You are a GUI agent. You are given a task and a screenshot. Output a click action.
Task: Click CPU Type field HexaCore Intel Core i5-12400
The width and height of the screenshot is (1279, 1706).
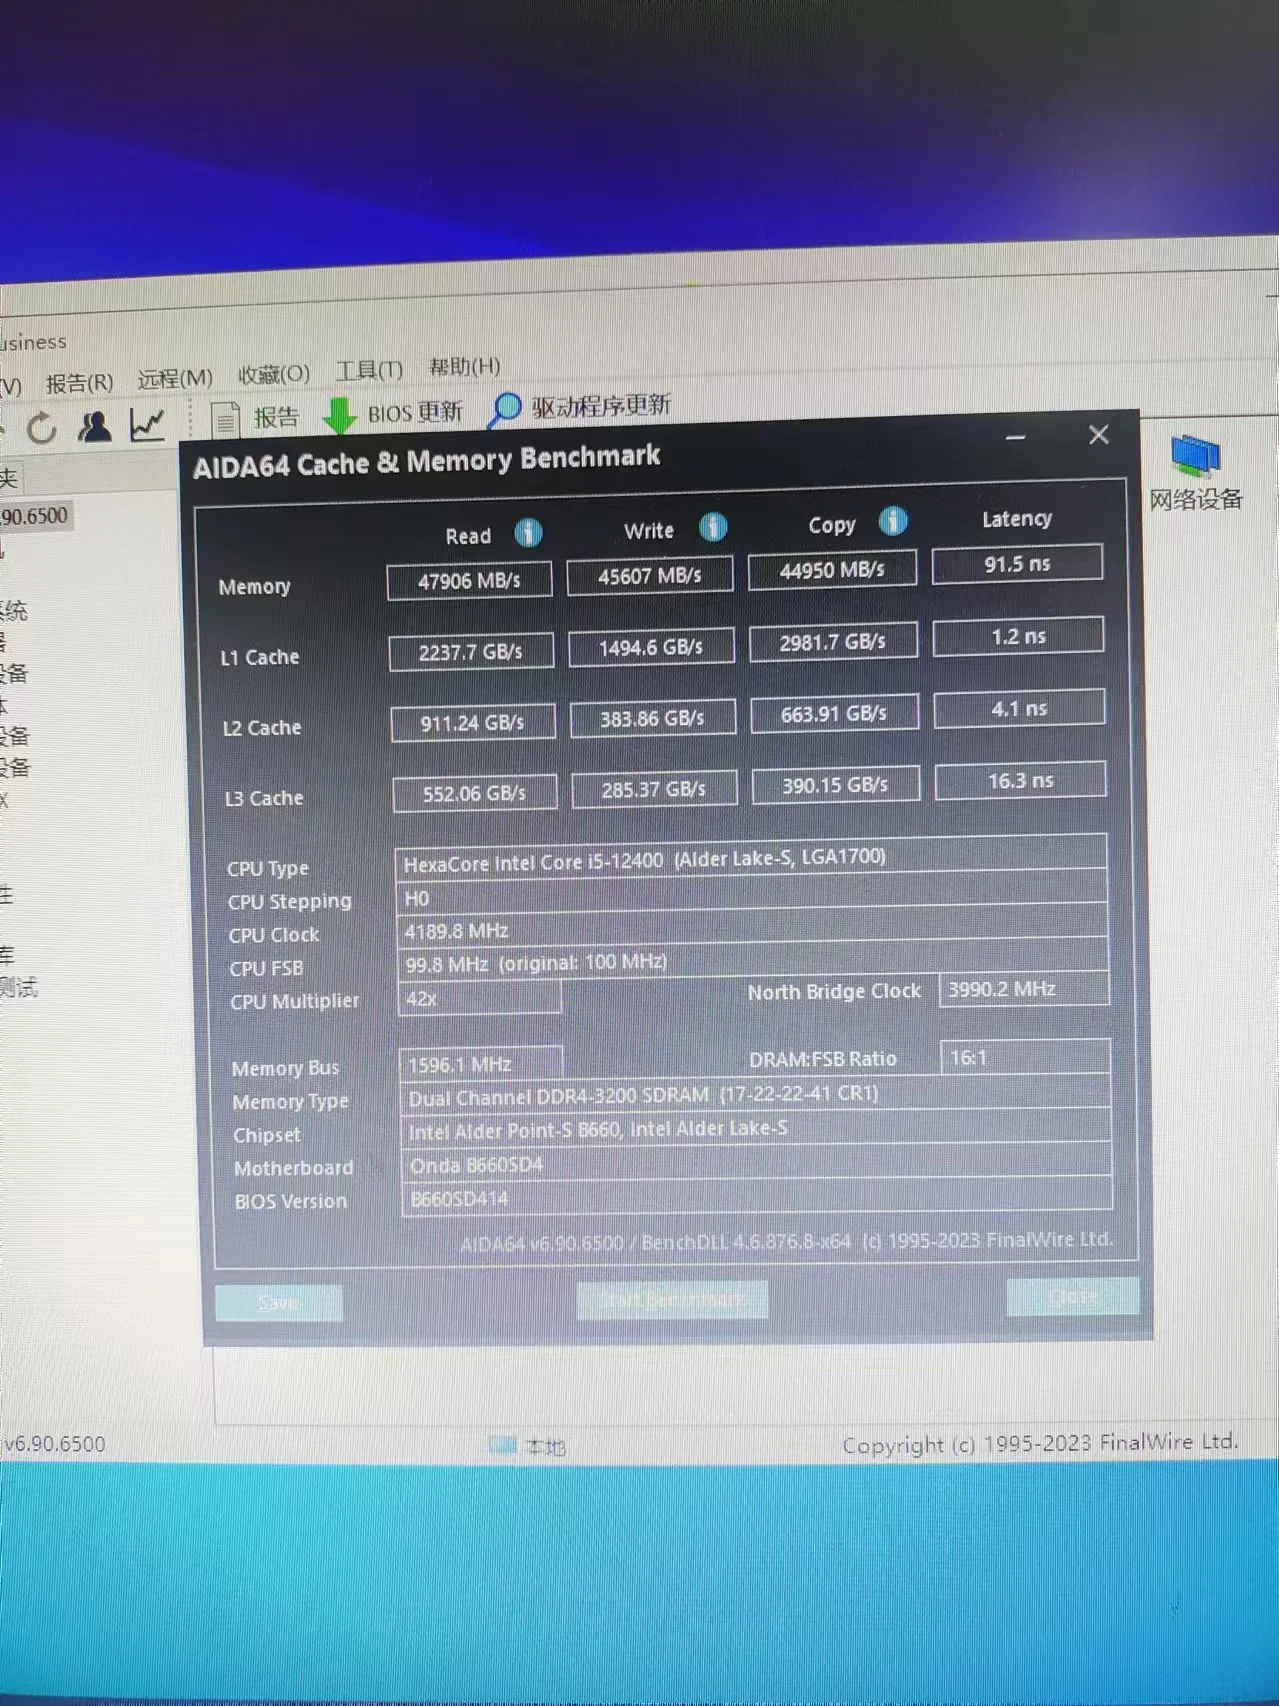751,858
